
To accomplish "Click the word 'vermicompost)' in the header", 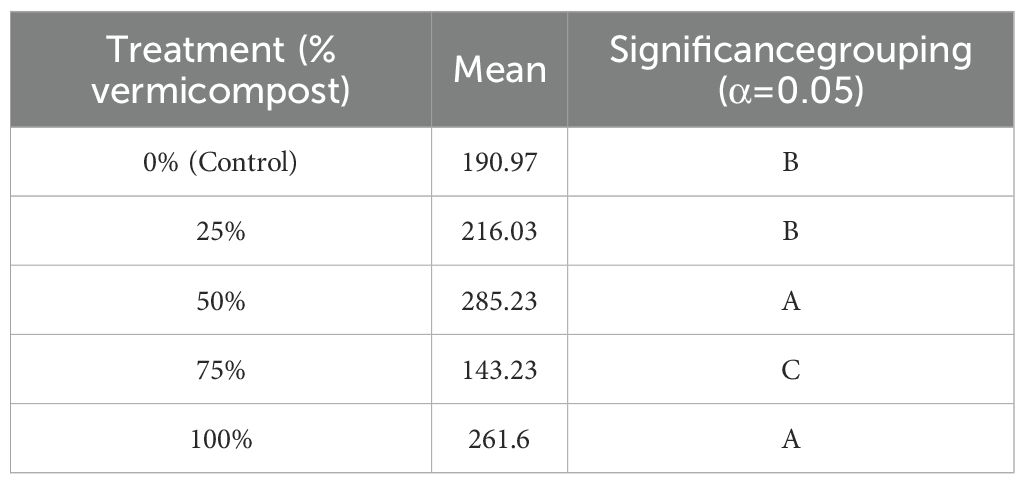I will coord(220,89).
